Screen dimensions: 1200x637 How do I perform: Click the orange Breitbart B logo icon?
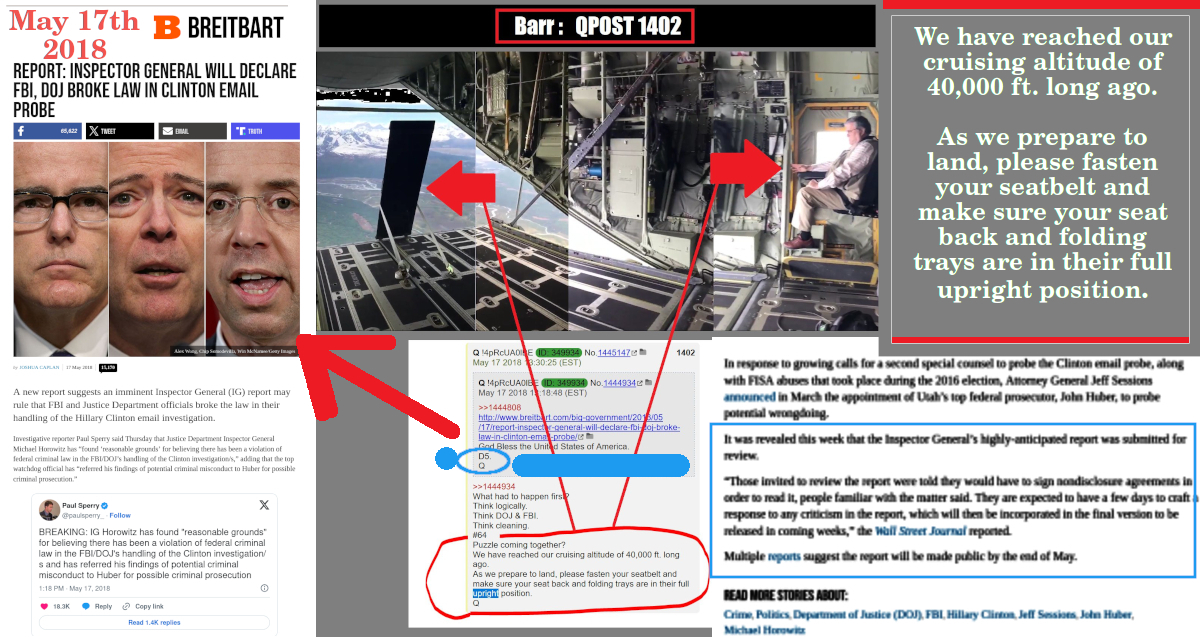pos(167,27)
